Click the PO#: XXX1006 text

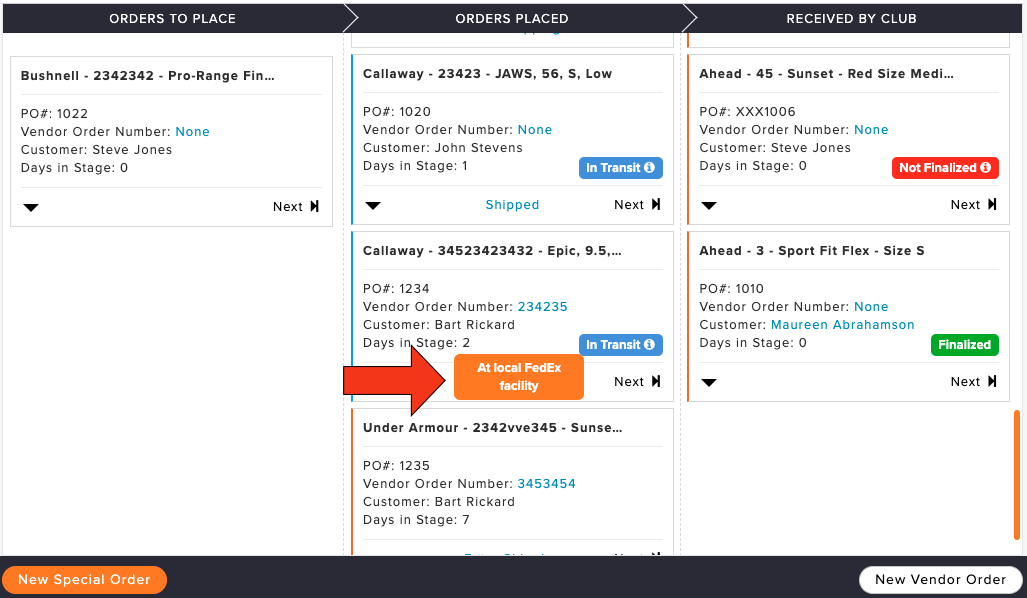(x=747, y=111)
